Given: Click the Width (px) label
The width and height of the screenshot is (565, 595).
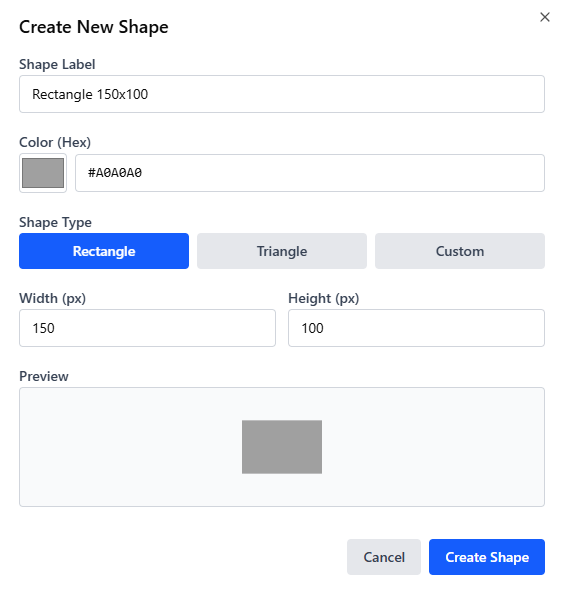Looking at the screenshot, I should click(52, 298).
